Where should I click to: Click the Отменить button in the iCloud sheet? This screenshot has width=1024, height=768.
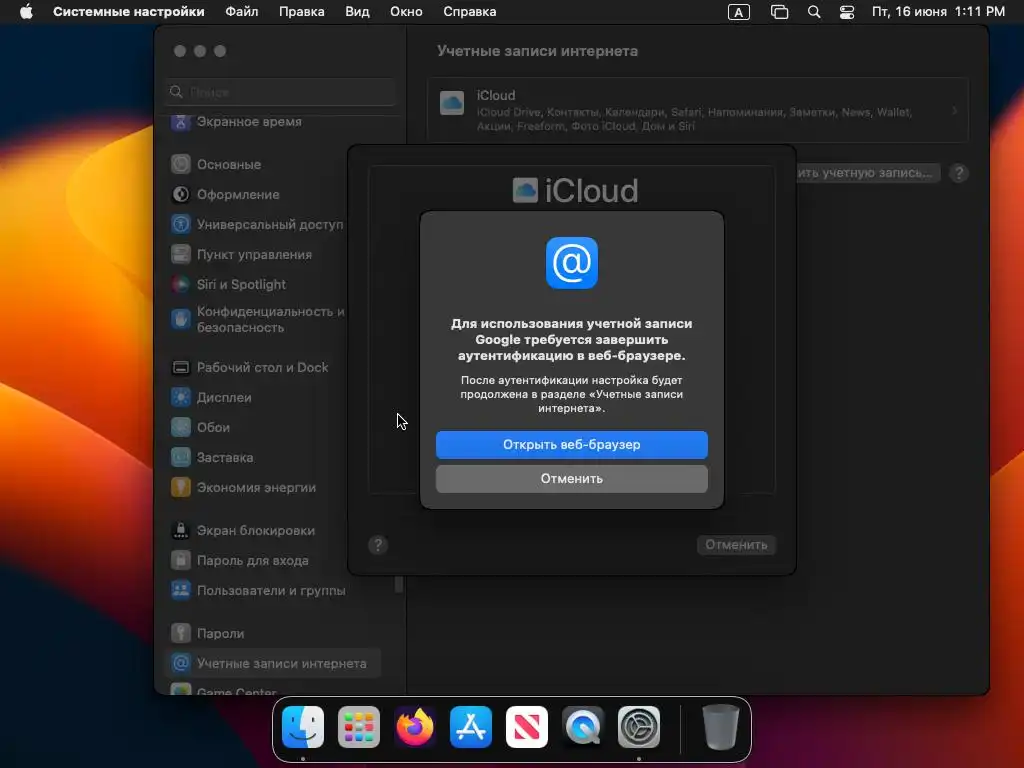(x=736, y=545)
